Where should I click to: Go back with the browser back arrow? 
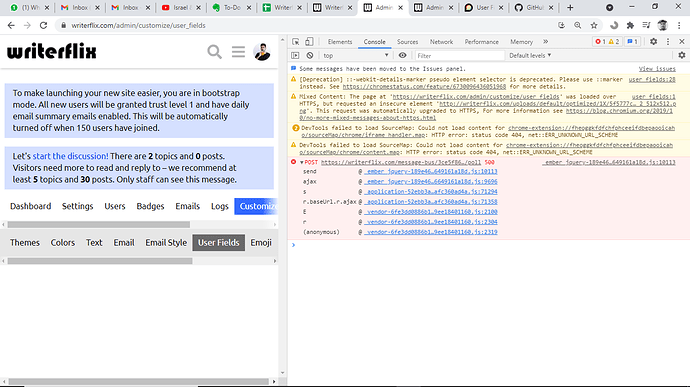(x=11, y=26)
